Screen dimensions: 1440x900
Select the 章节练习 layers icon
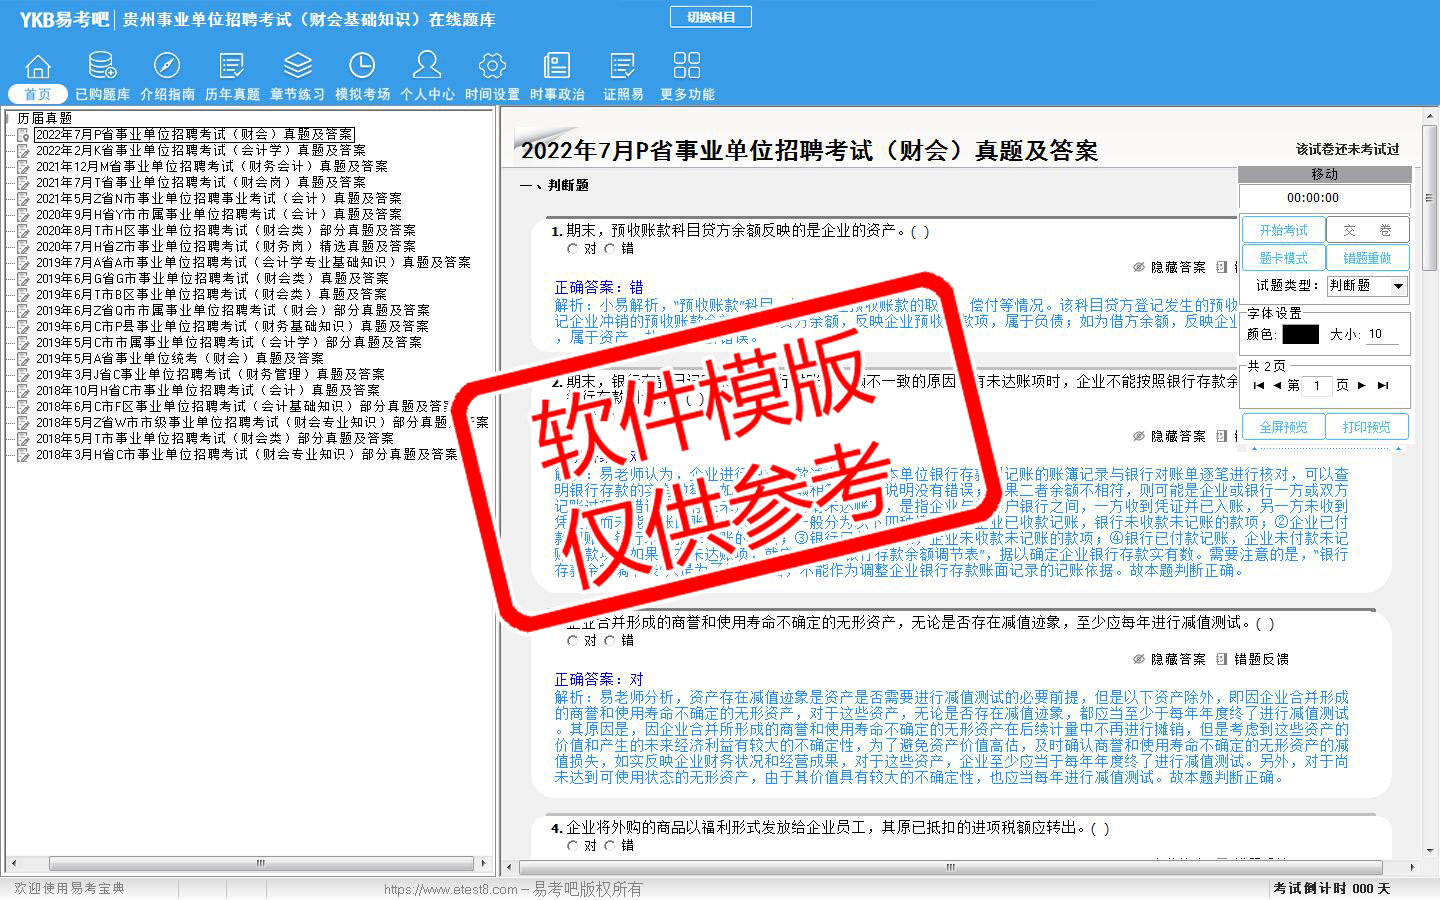(297, 66)
